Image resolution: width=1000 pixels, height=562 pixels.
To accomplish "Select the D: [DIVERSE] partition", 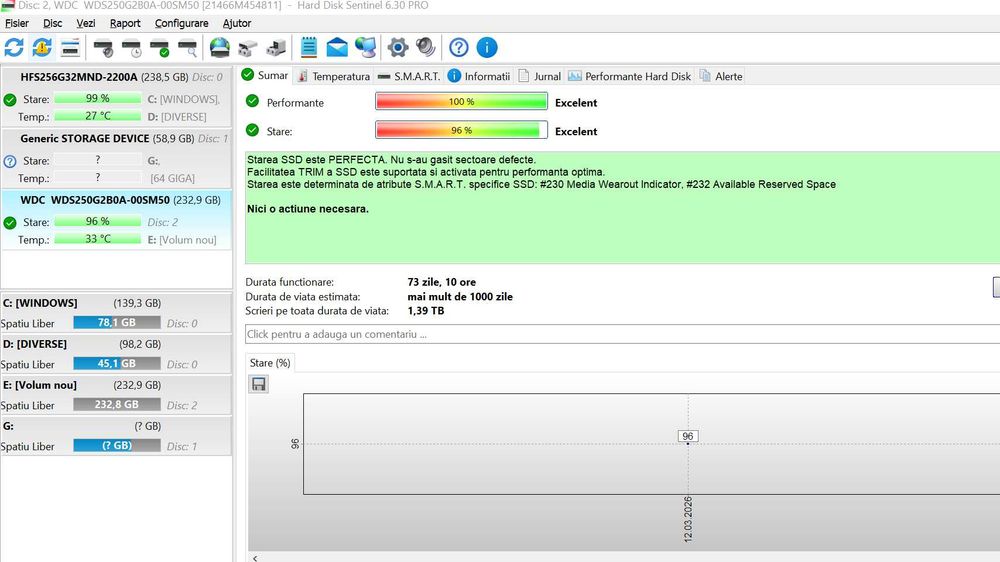I will [116, 353].
